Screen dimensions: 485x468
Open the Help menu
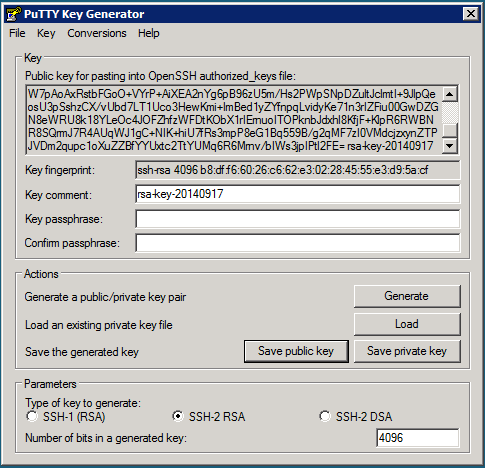pos(149,33)
